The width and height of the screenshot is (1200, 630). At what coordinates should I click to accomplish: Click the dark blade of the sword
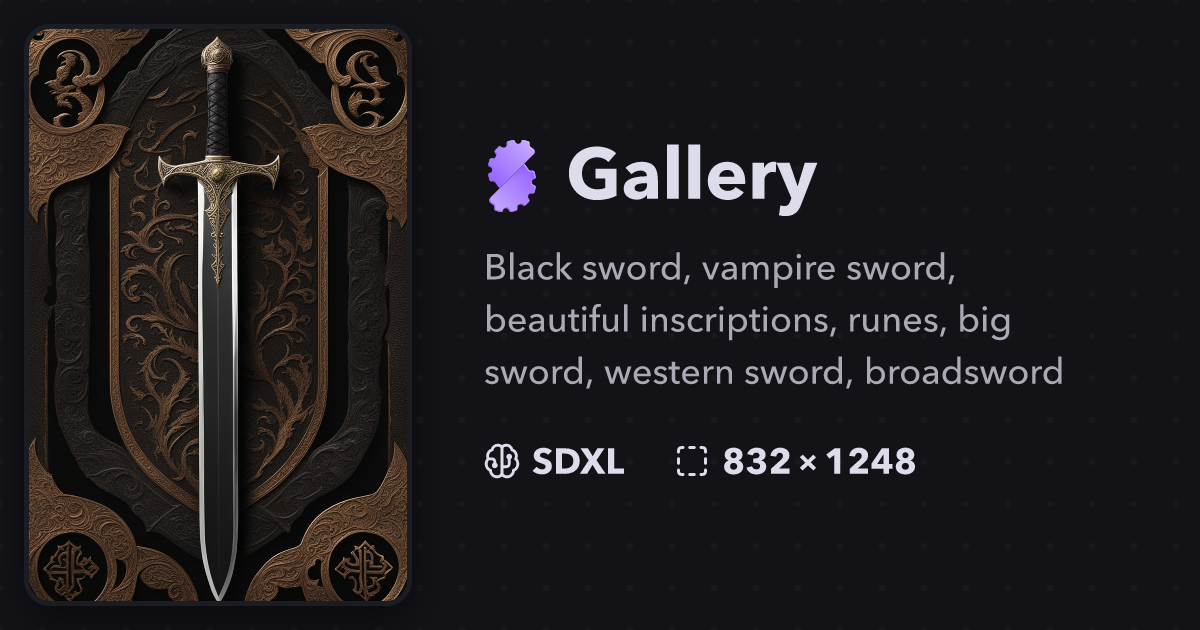[217, 380]
